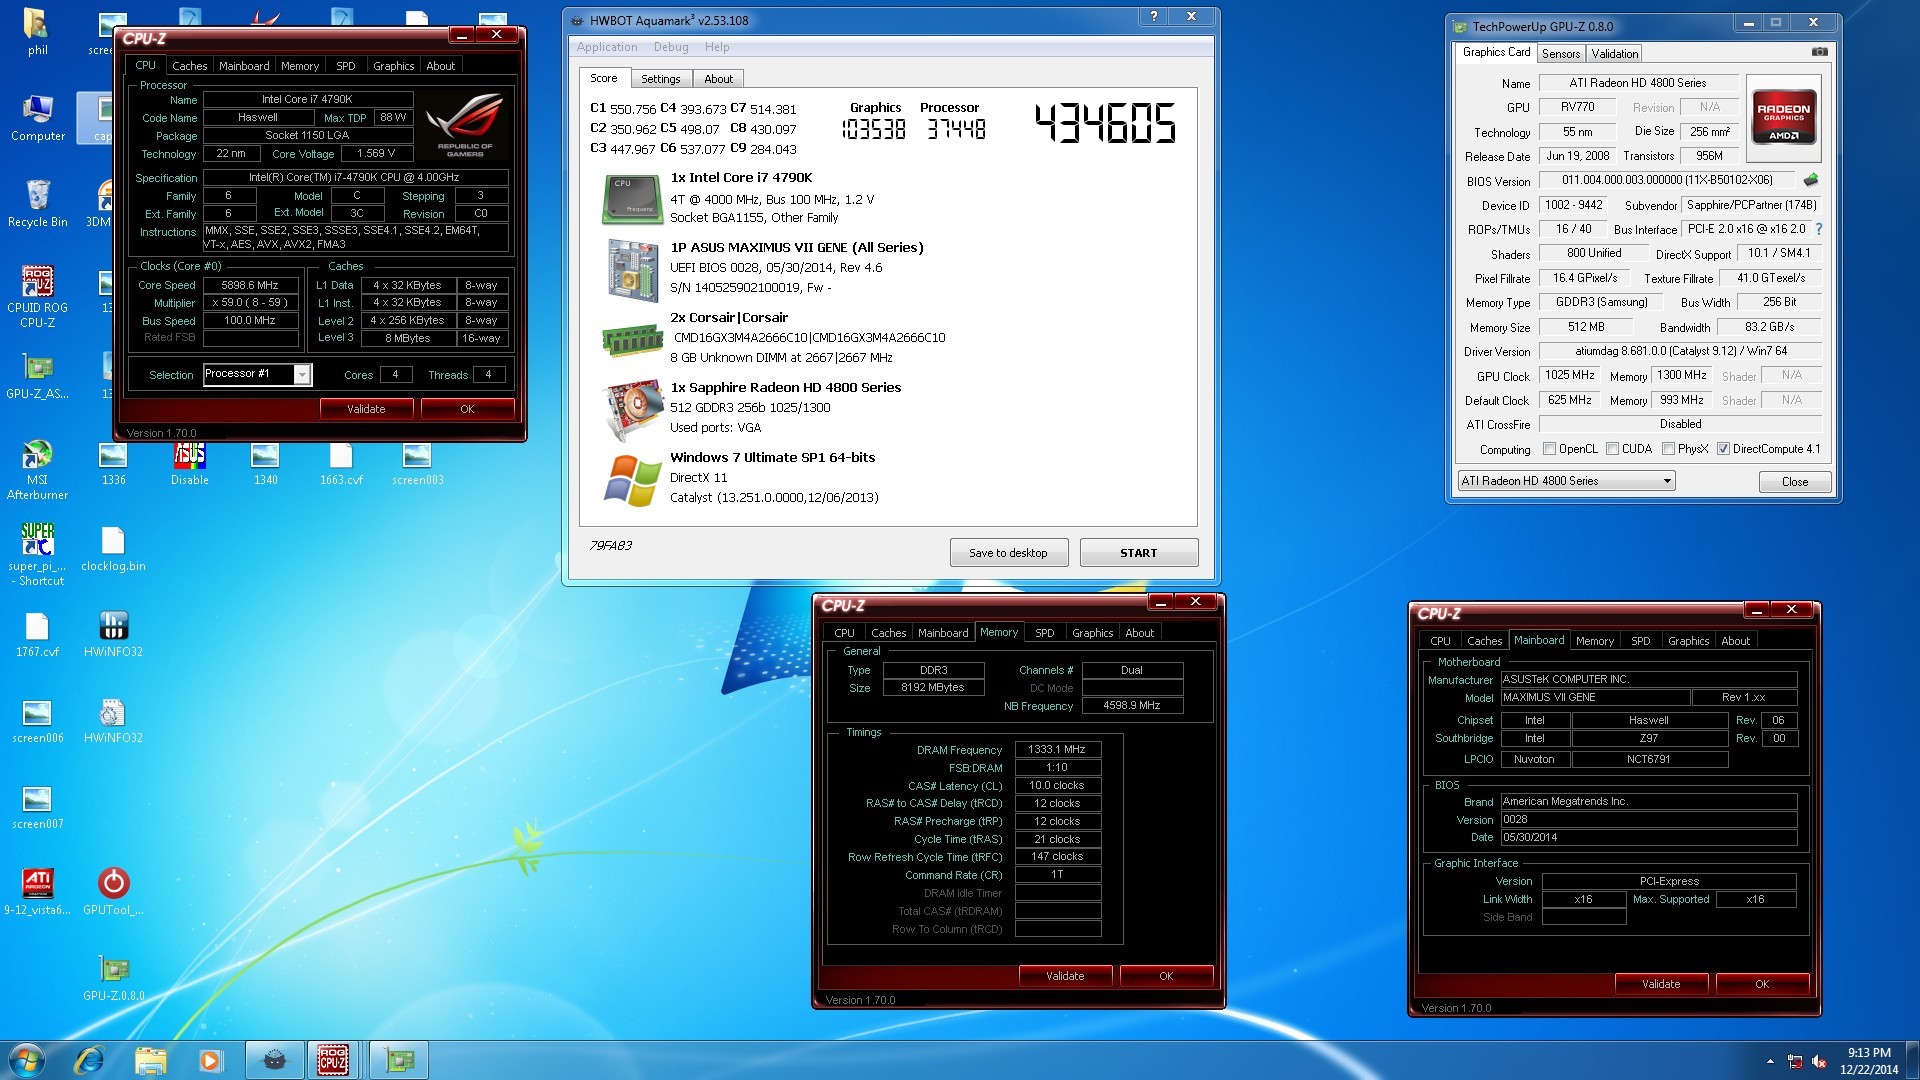
Task: Open the Windows Start button
Action: 27,1060
